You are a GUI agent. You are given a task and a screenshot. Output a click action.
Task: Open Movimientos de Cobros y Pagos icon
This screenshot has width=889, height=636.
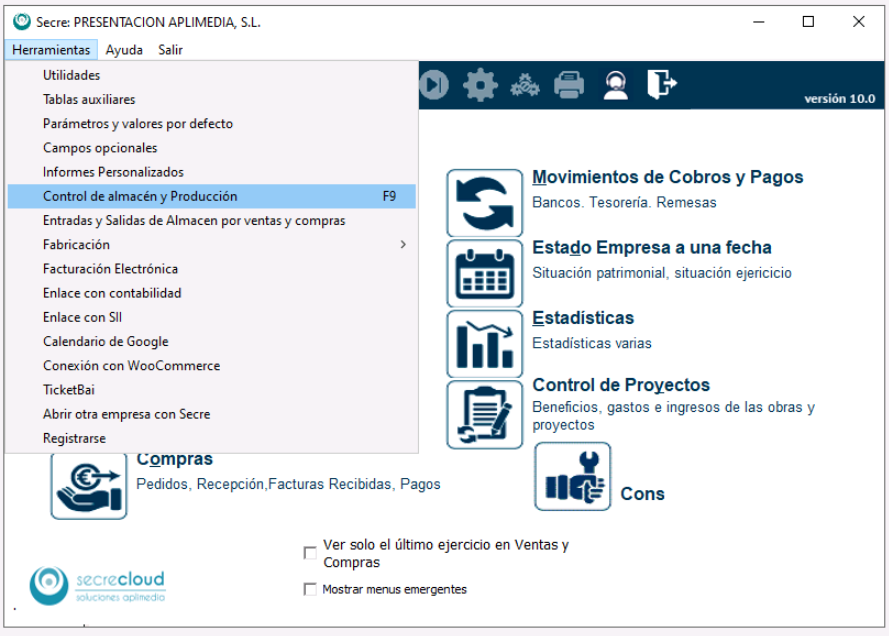485,203
